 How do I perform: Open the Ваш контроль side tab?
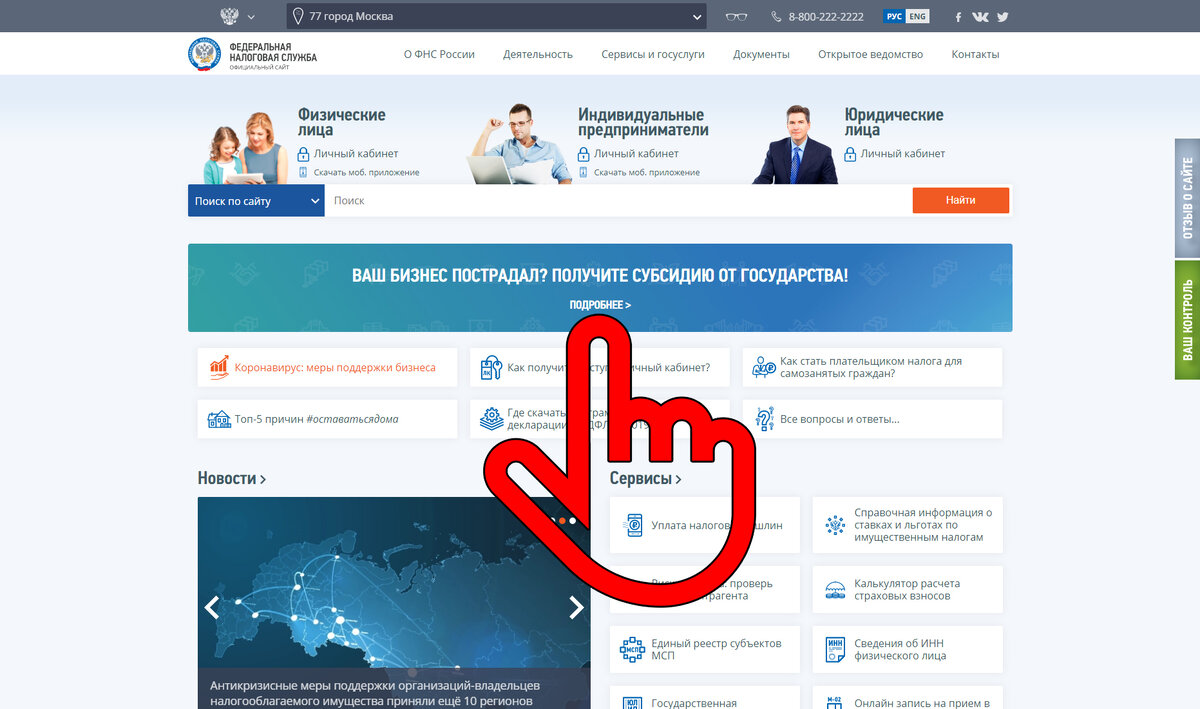coord(1187,320)
